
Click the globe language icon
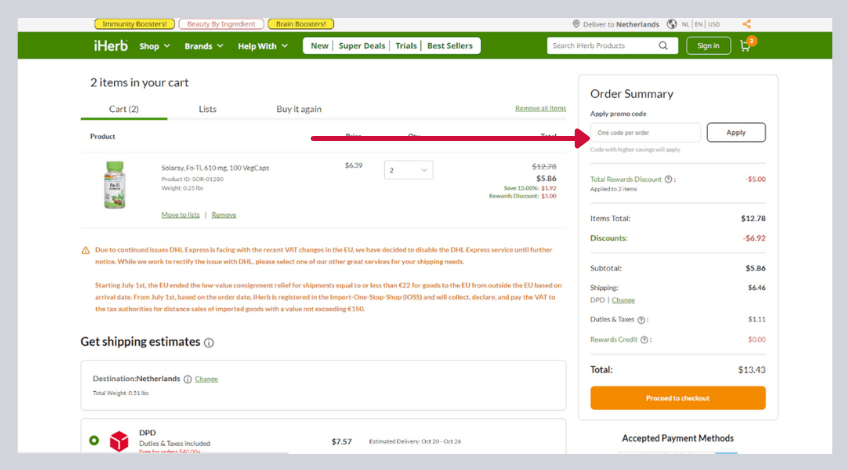click(x=671, y=24)
